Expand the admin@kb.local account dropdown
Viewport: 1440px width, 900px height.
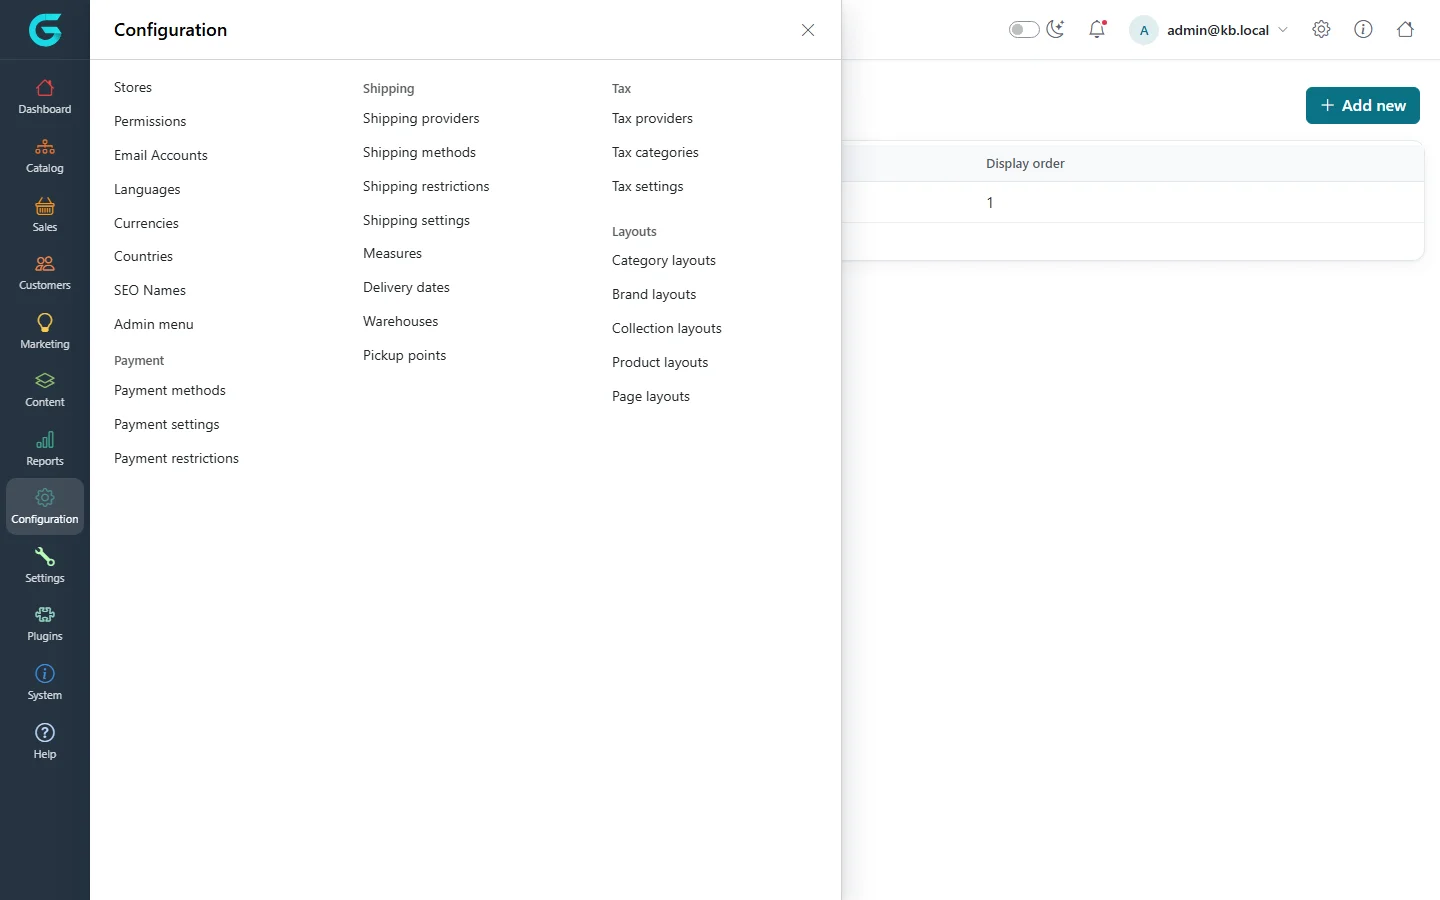[1209, 30]
